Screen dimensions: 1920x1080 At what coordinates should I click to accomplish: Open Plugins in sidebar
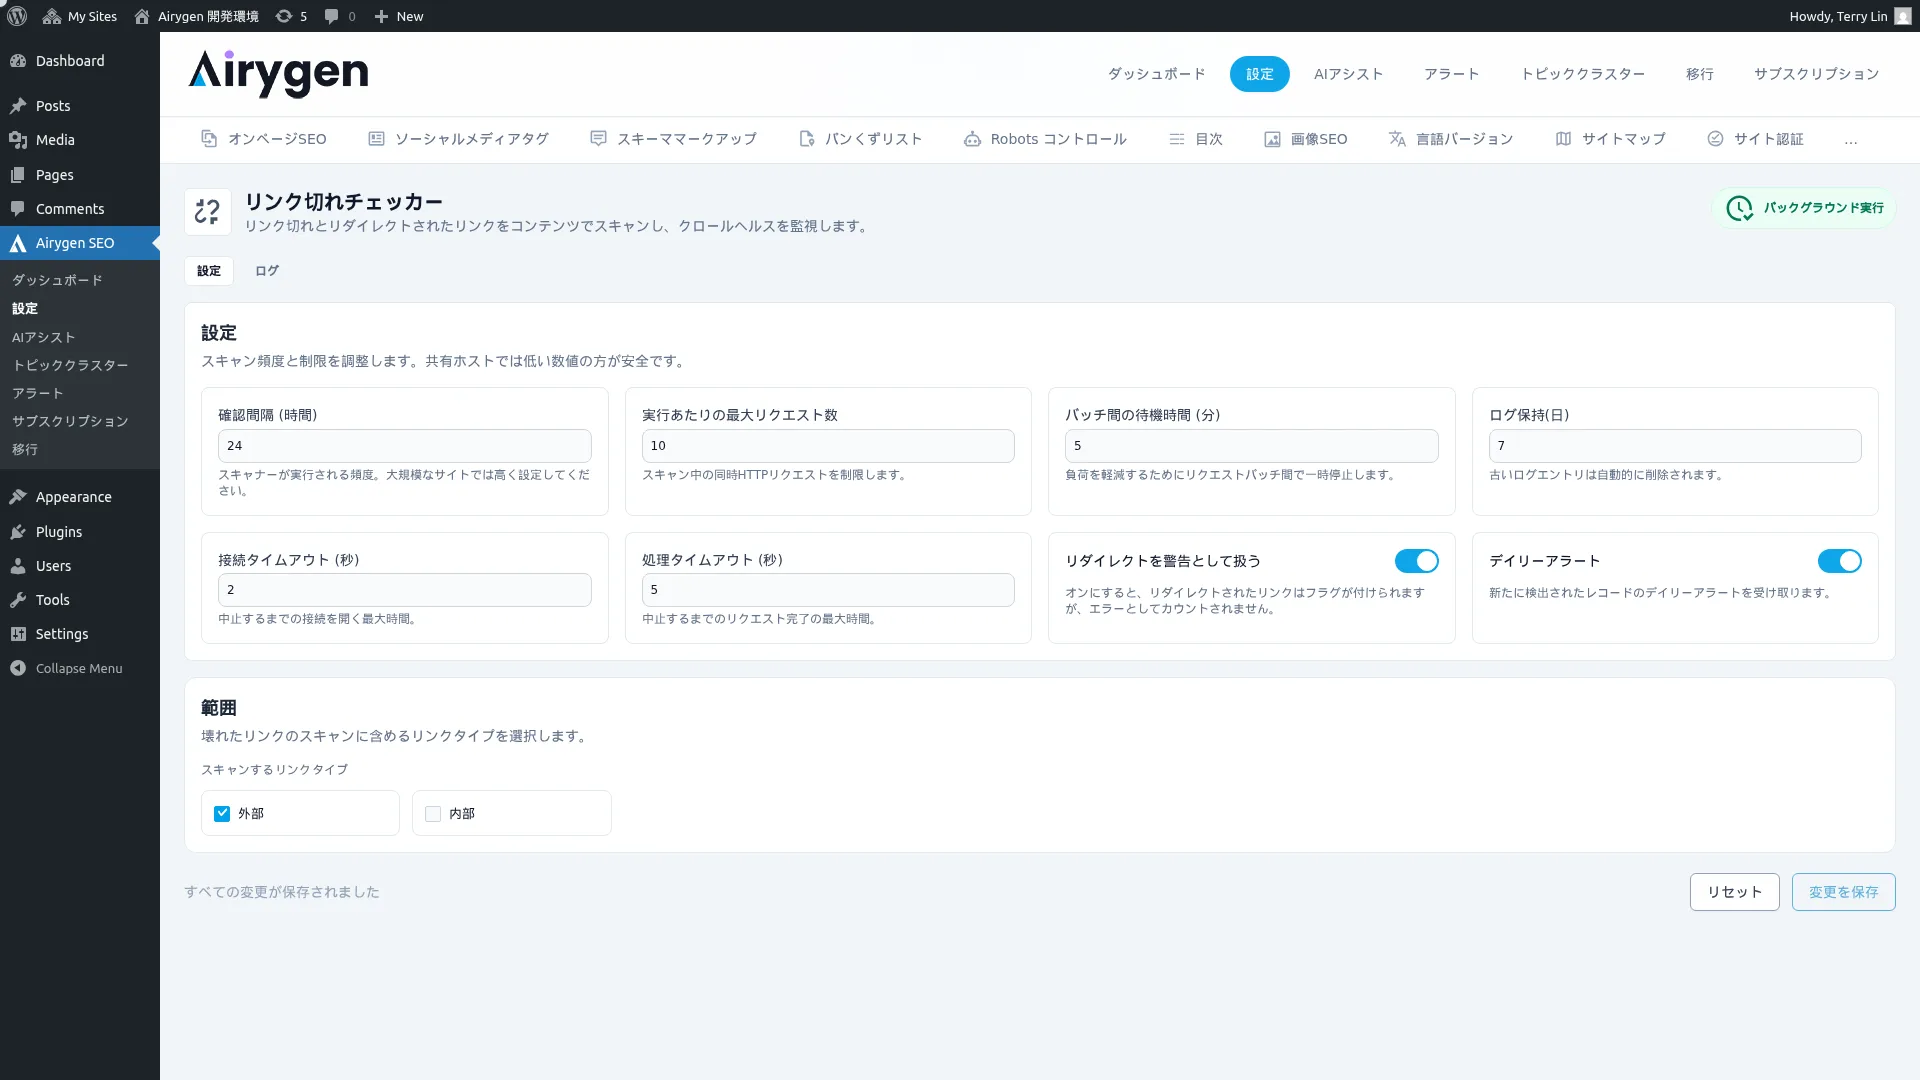click(80, 532)
